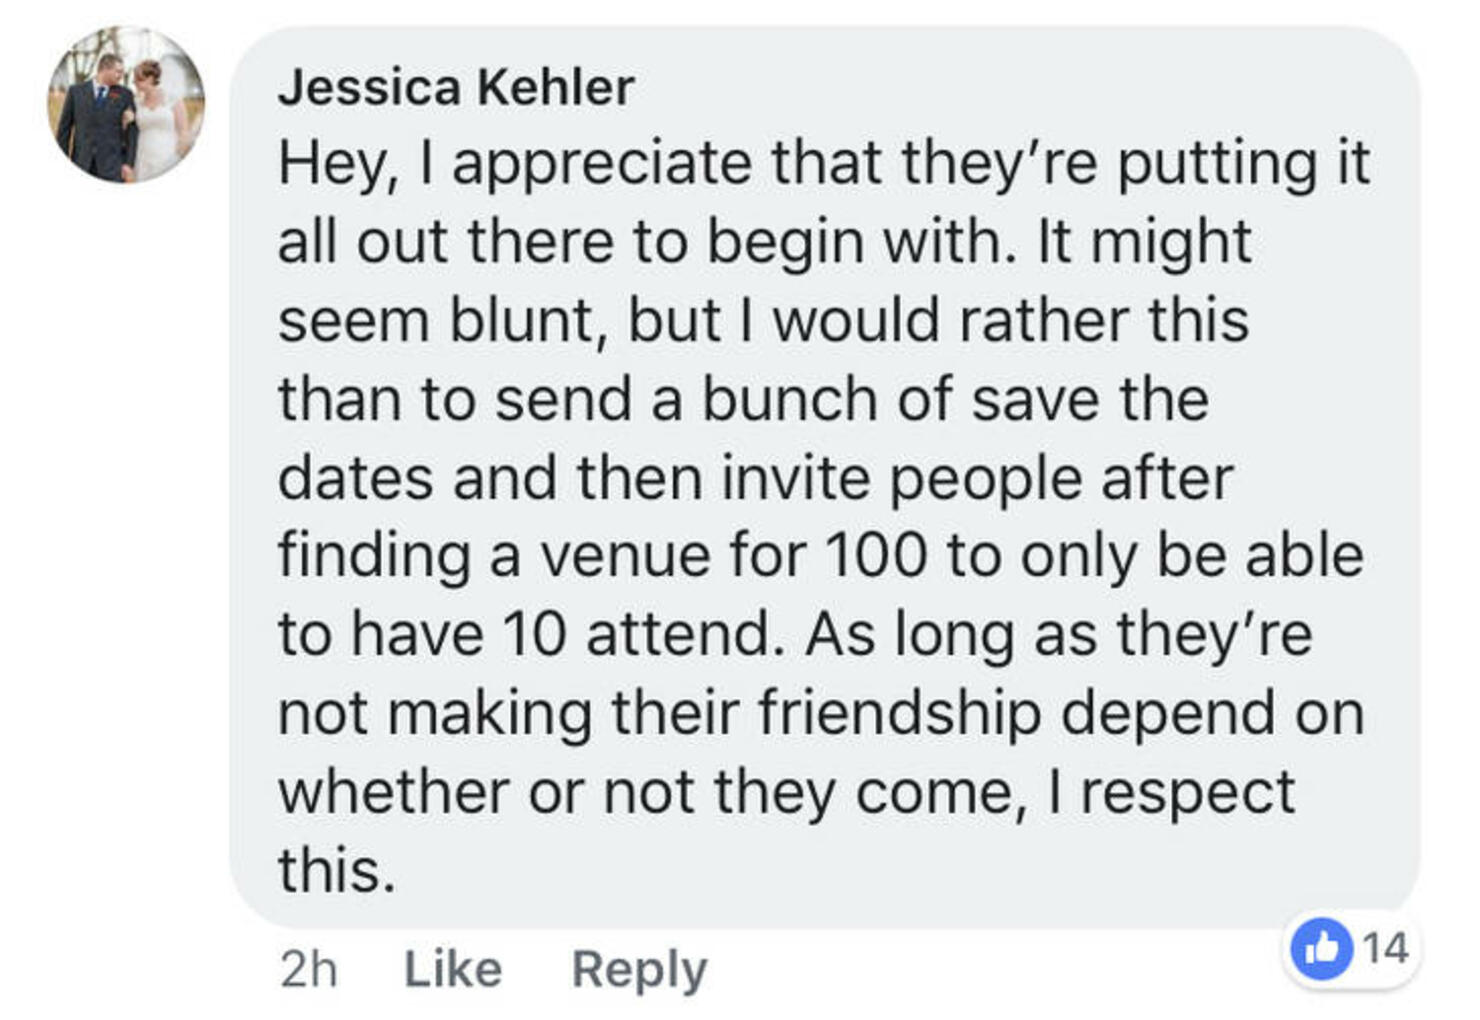Click the word "respect" in the comment
The image size is (1480, 1020).
click(x=1188, y=796)
